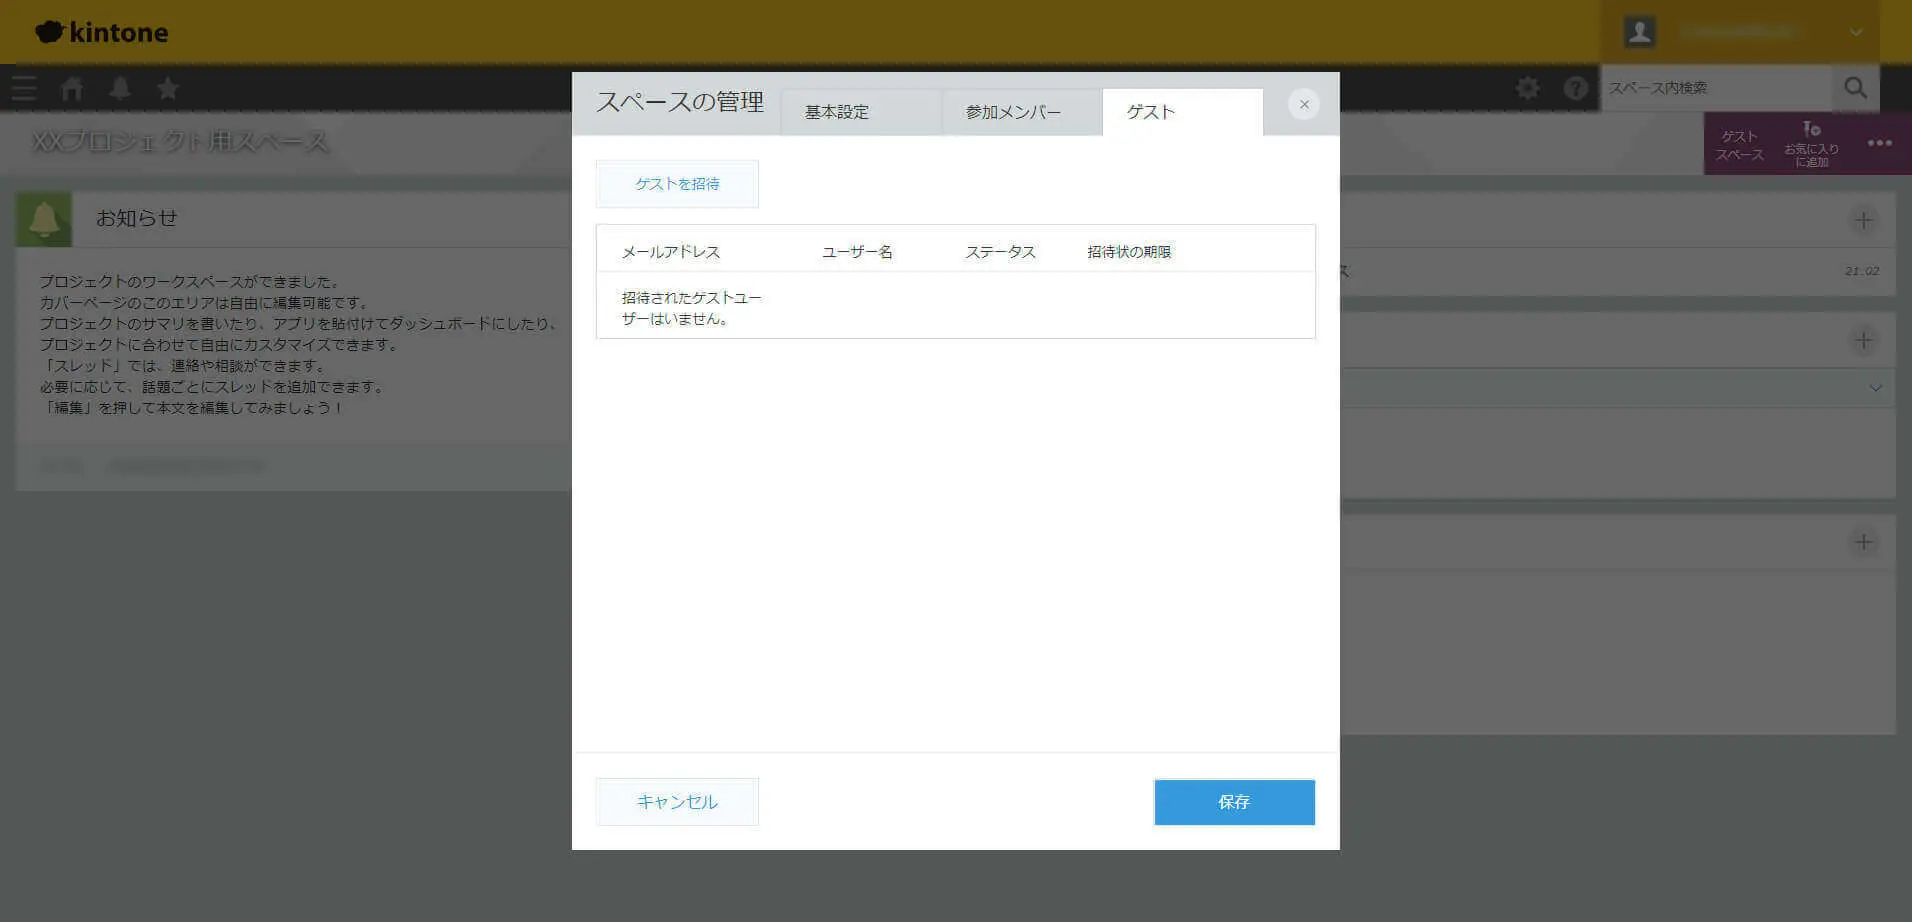The image size is (1912, 922).
Task: Click the plus icon in the middle right panel
Action: [x=1863, y=341]
